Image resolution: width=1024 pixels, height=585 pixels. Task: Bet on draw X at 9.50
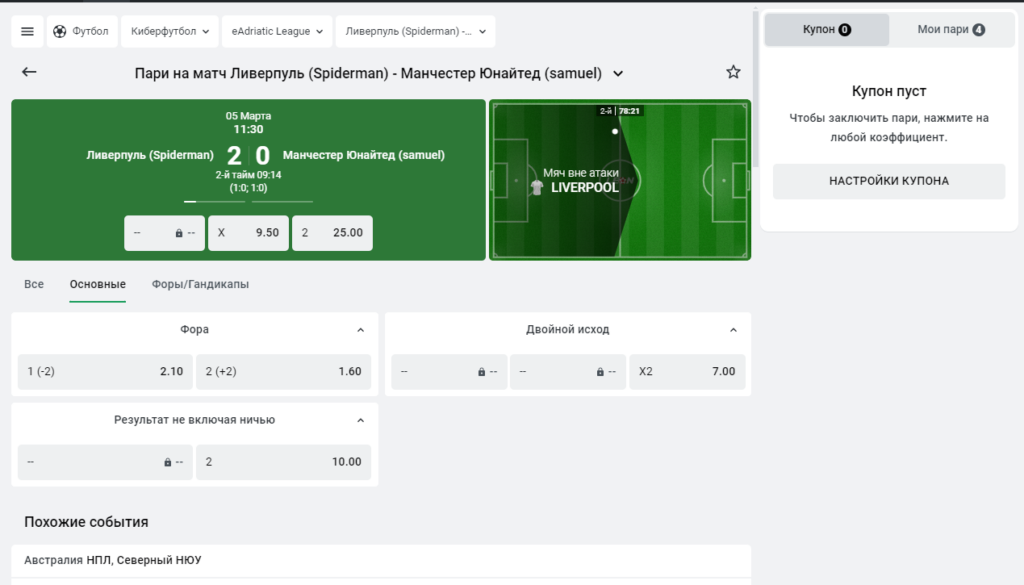[x=248, y=232]
